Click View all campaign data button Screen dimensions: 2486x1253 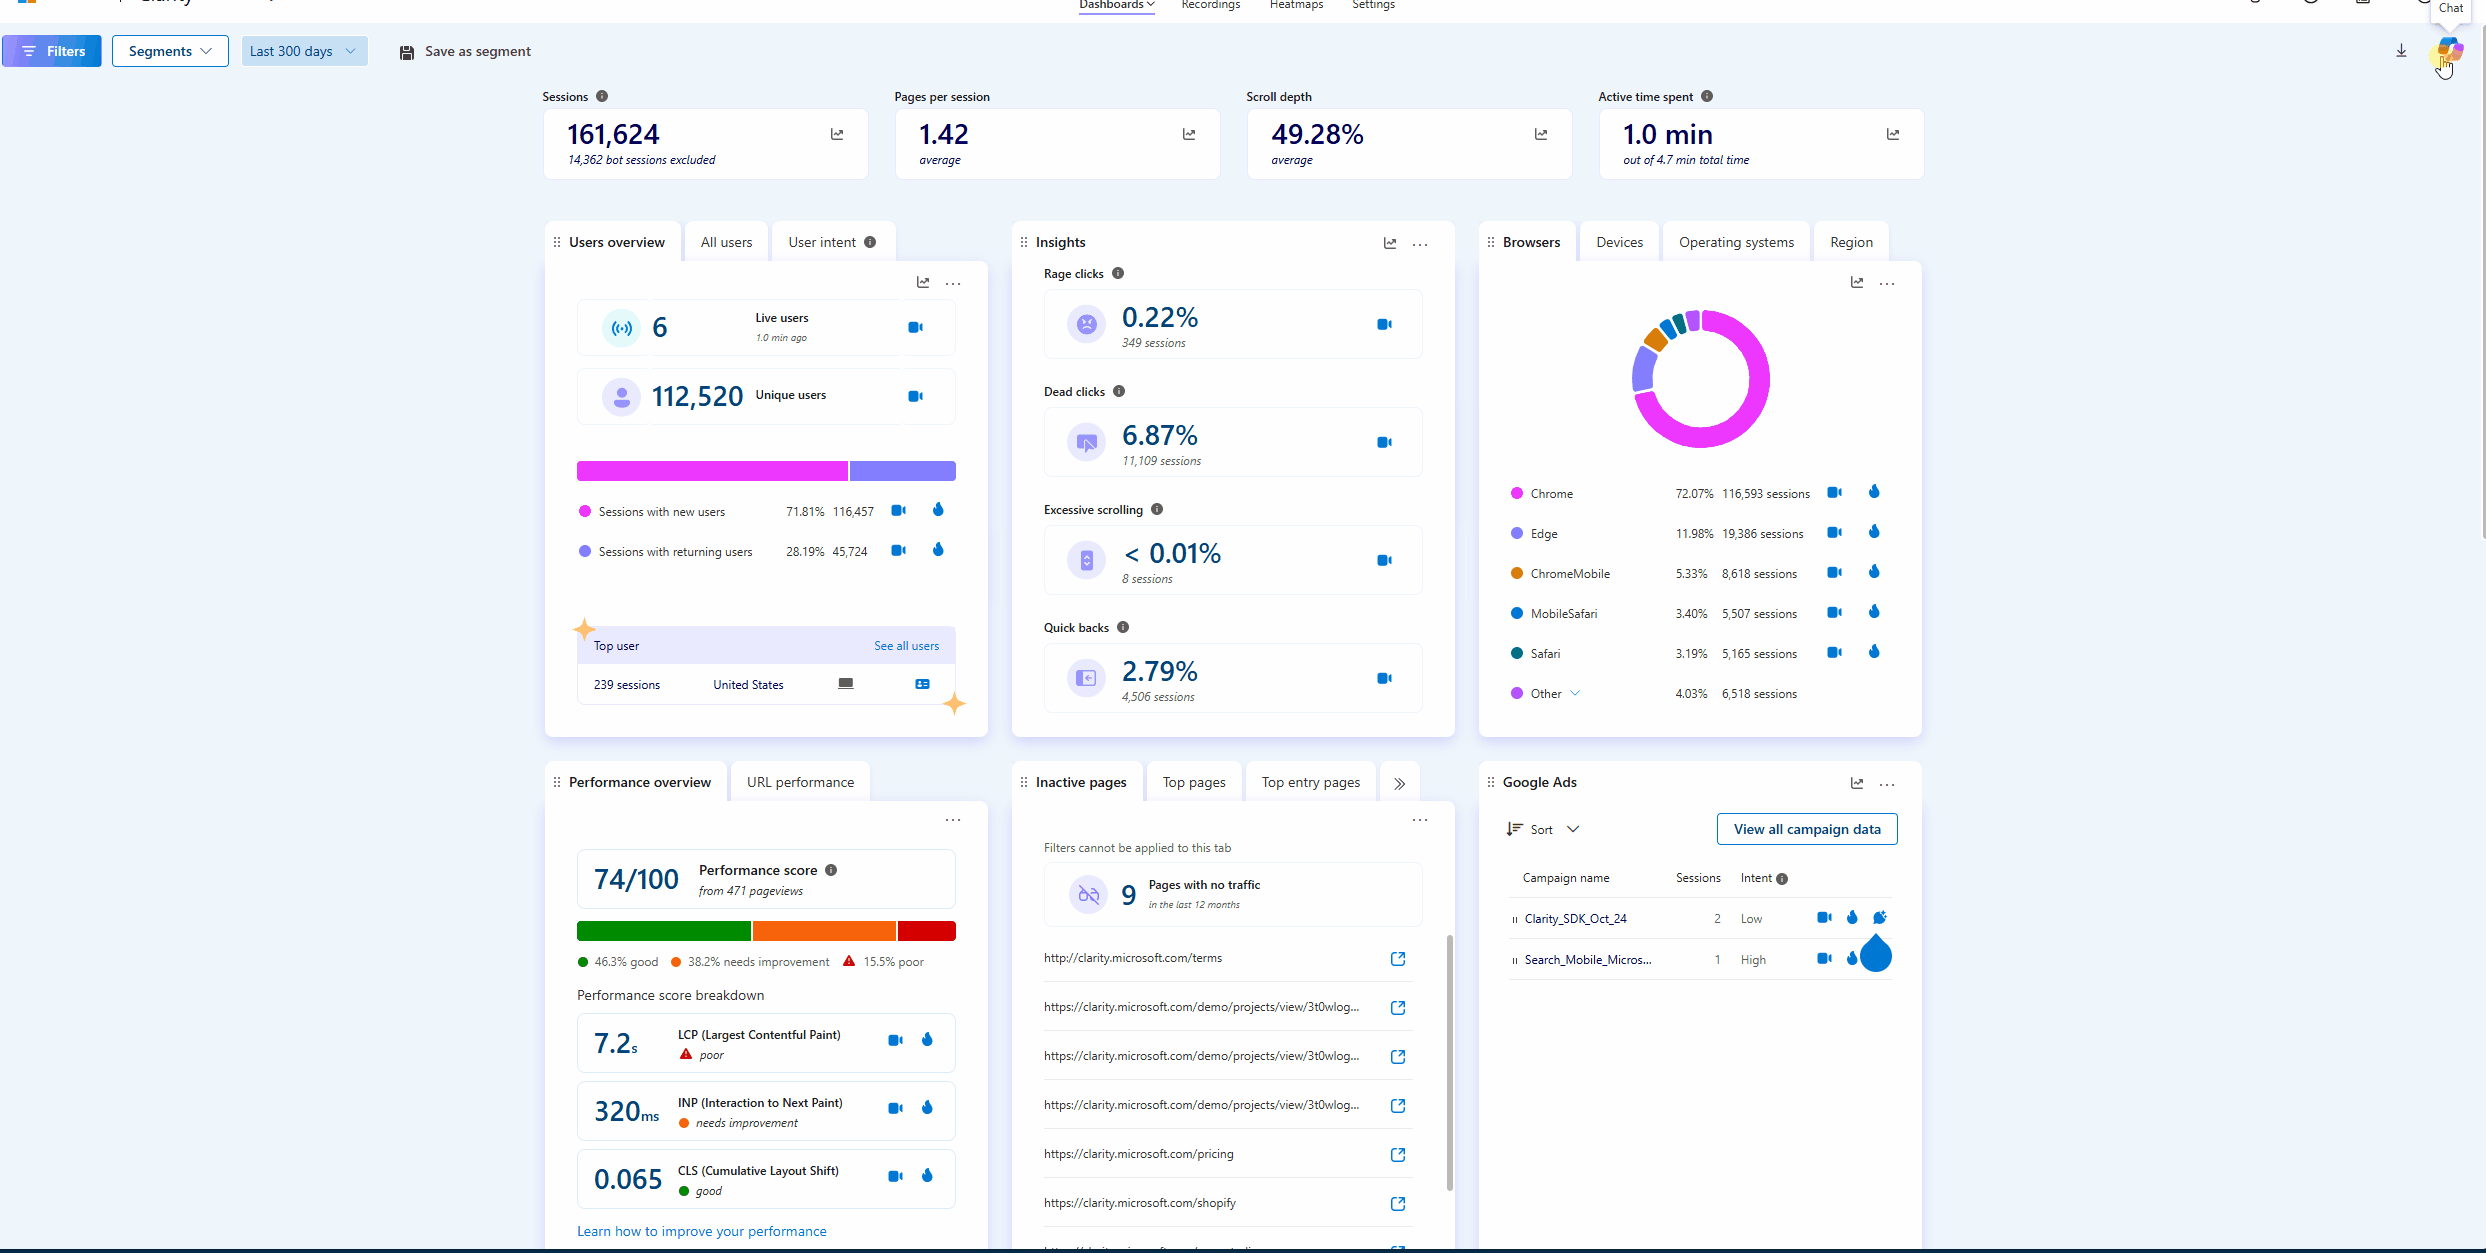tap(1807, 829)
